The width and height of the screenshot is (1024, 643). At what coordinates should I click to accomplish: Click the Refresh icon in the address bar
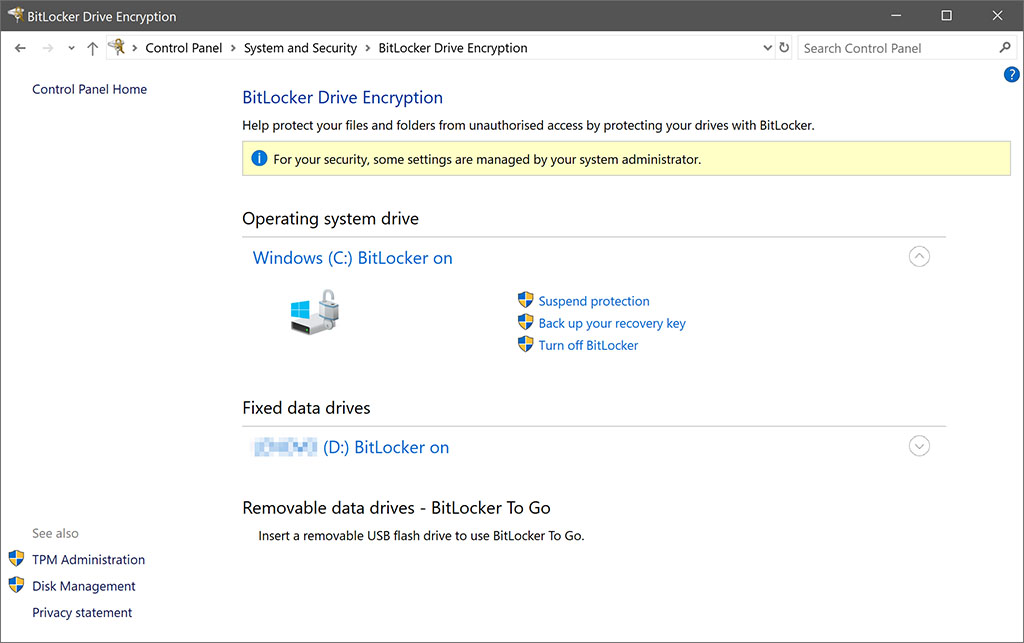[783, 47]
